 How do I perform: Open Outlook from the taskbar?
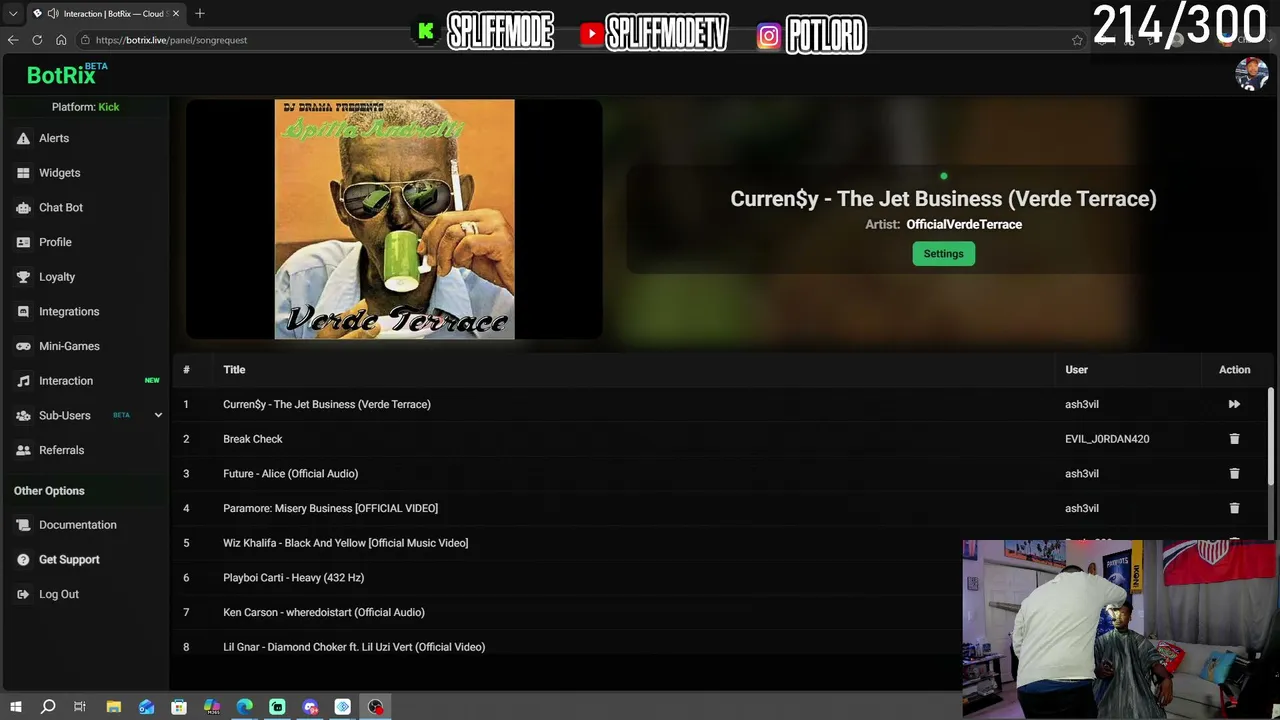[x=146, y=707]
